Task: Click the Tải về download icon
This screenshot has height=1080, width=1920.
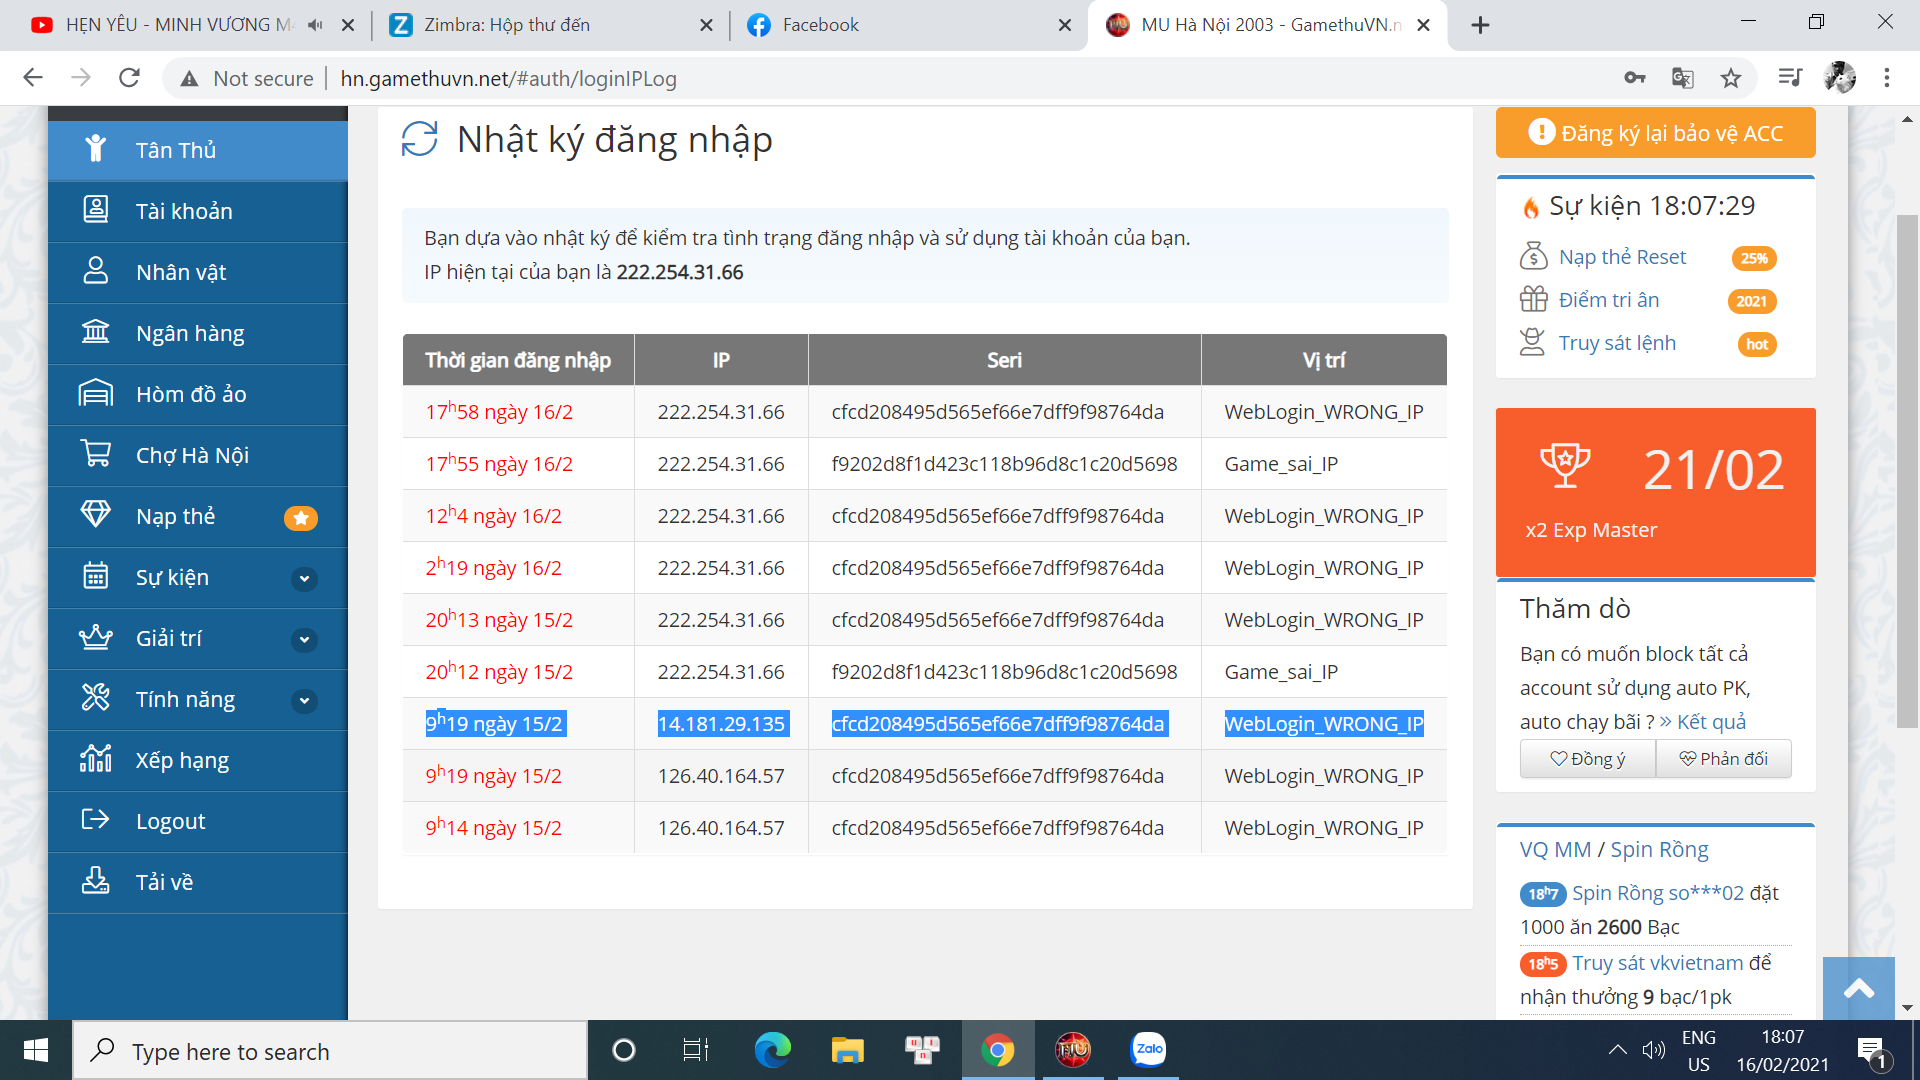Action: pos(96,881)
